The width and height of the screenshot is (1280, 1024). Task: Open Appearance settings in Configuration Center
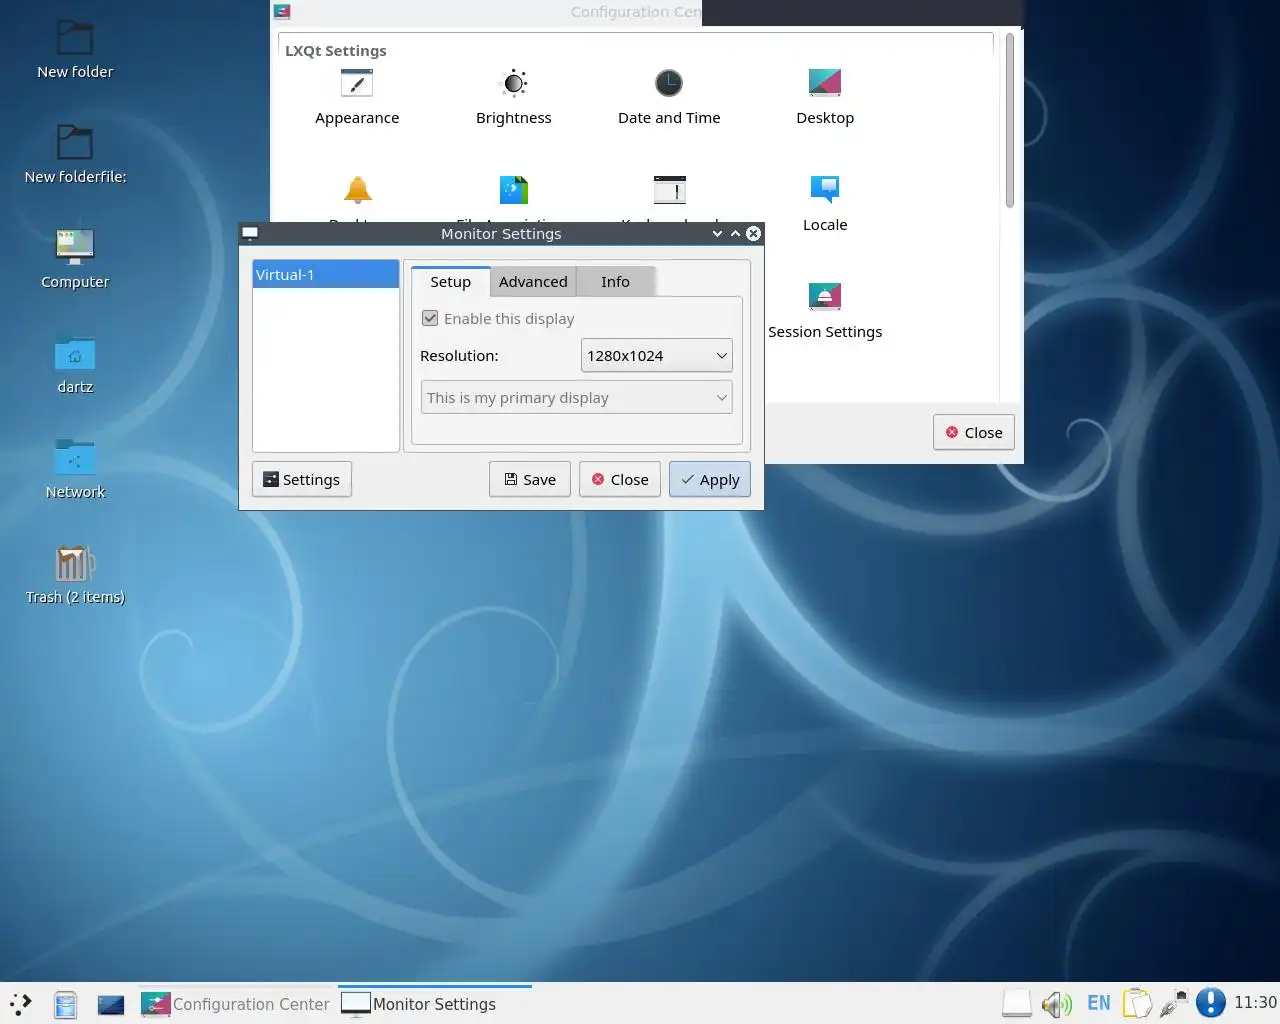[357, 97]
